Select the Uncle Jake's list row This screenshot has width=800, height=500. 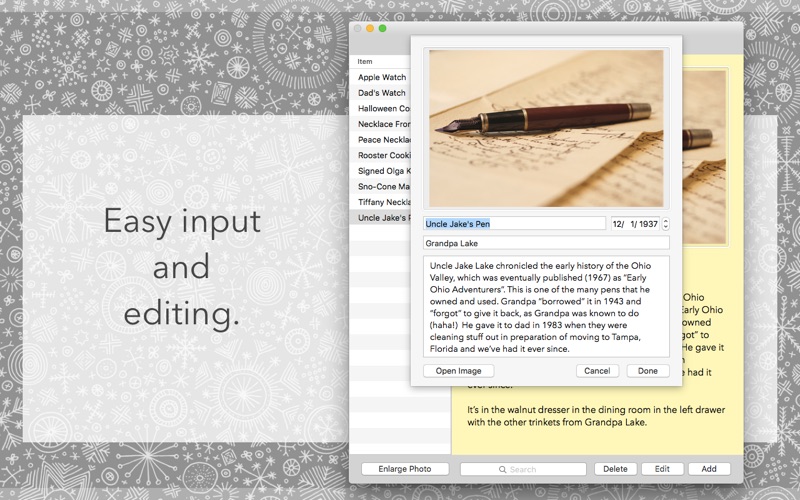coord(380,218)
